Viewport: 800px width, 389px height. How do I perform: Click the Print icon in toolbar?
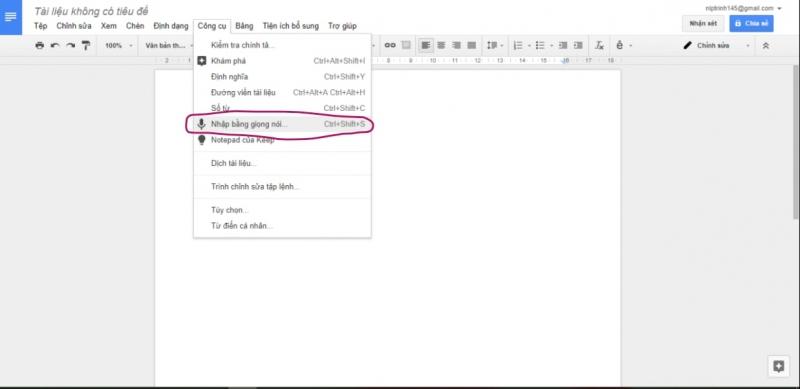point(40,45)
